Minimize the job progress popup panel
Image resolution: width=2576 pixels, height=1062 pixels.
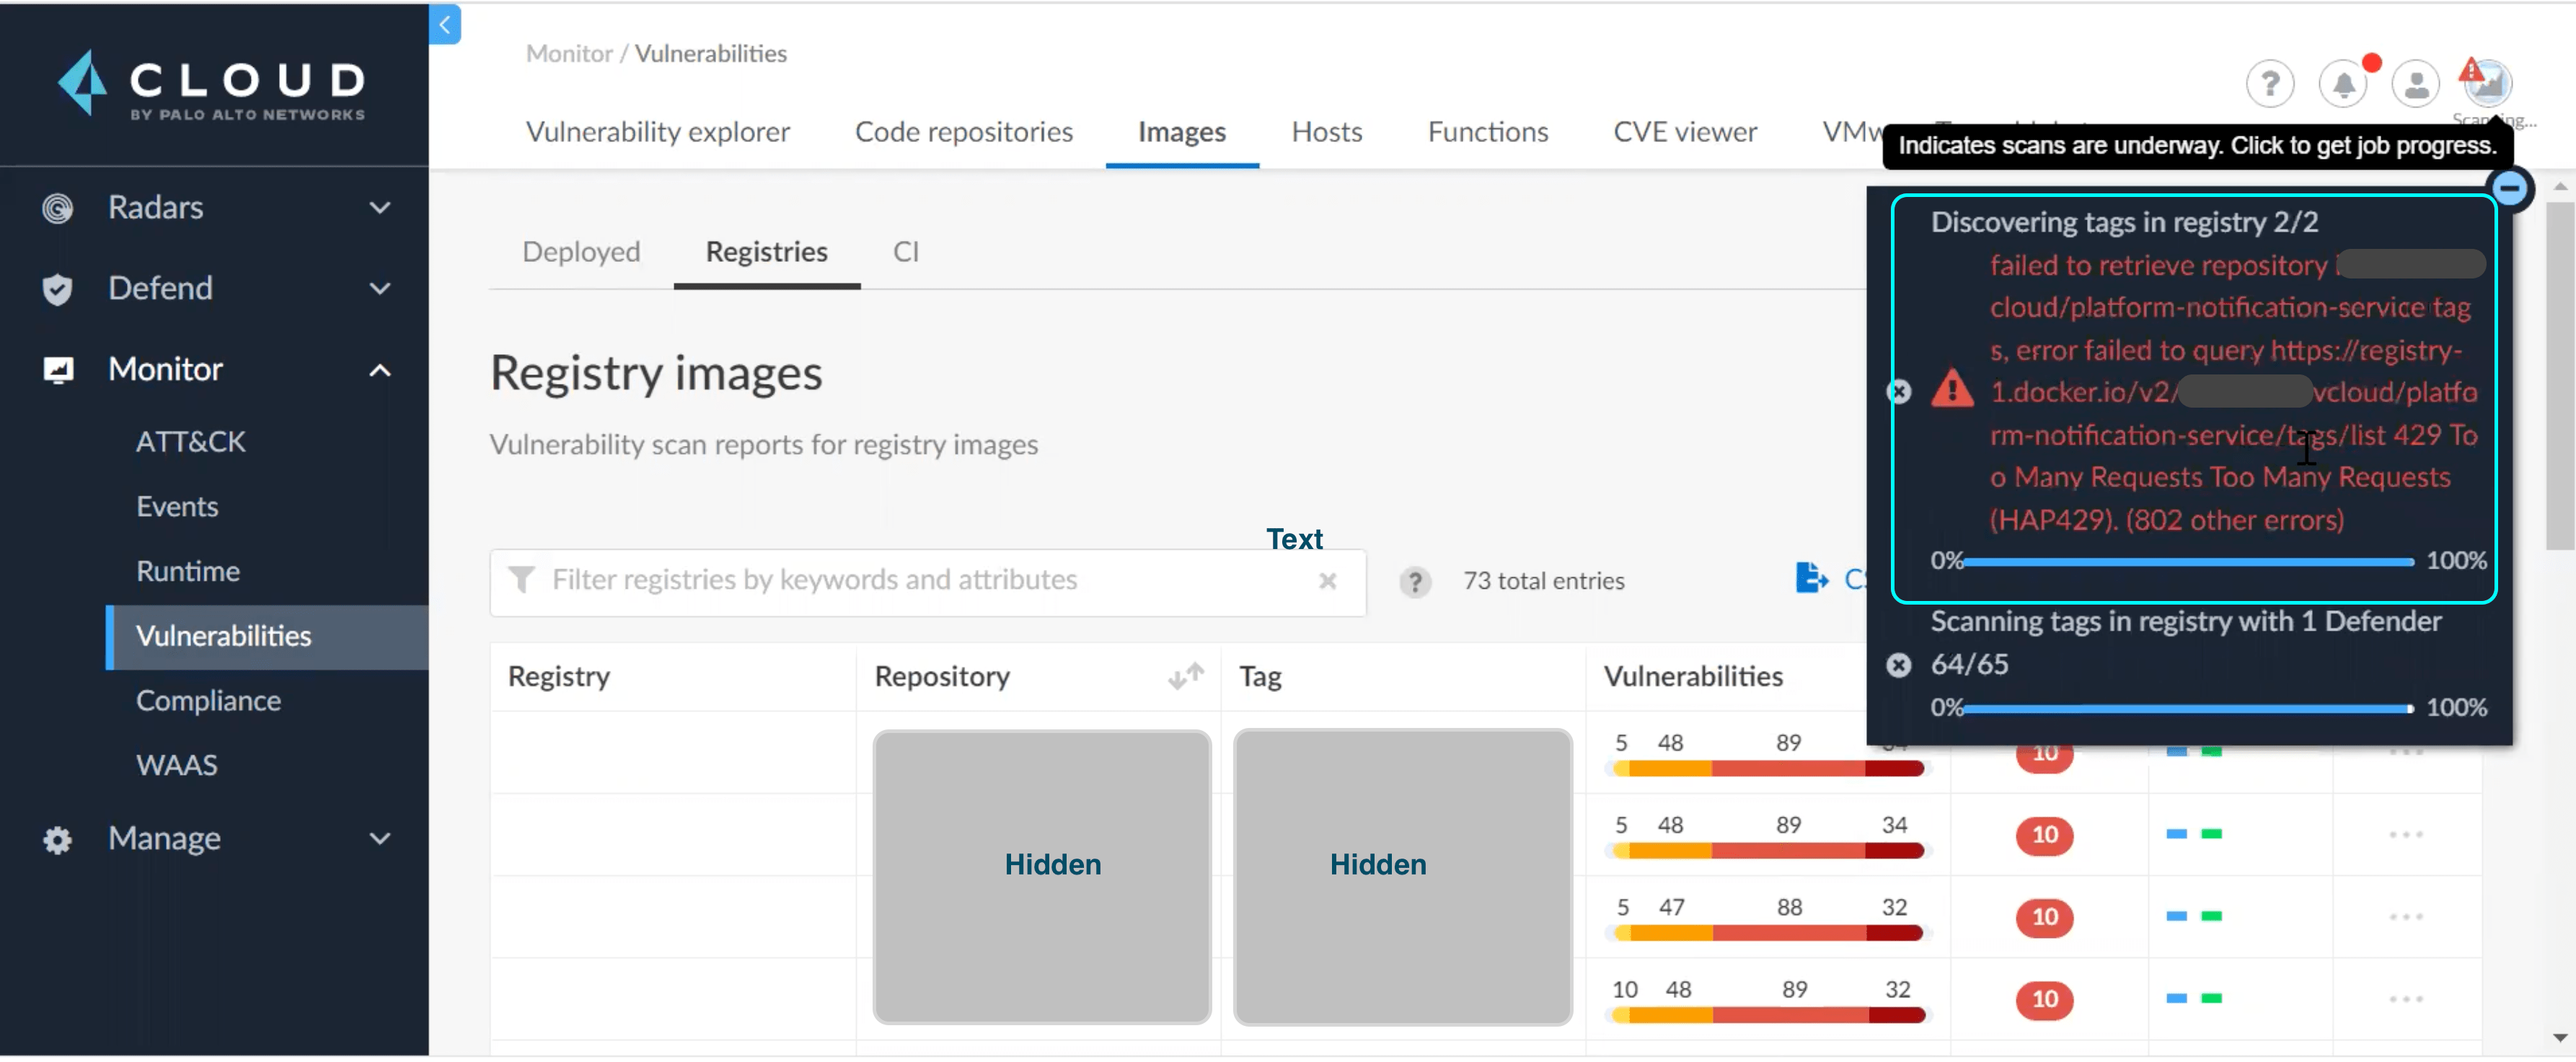pos(2508,188)
